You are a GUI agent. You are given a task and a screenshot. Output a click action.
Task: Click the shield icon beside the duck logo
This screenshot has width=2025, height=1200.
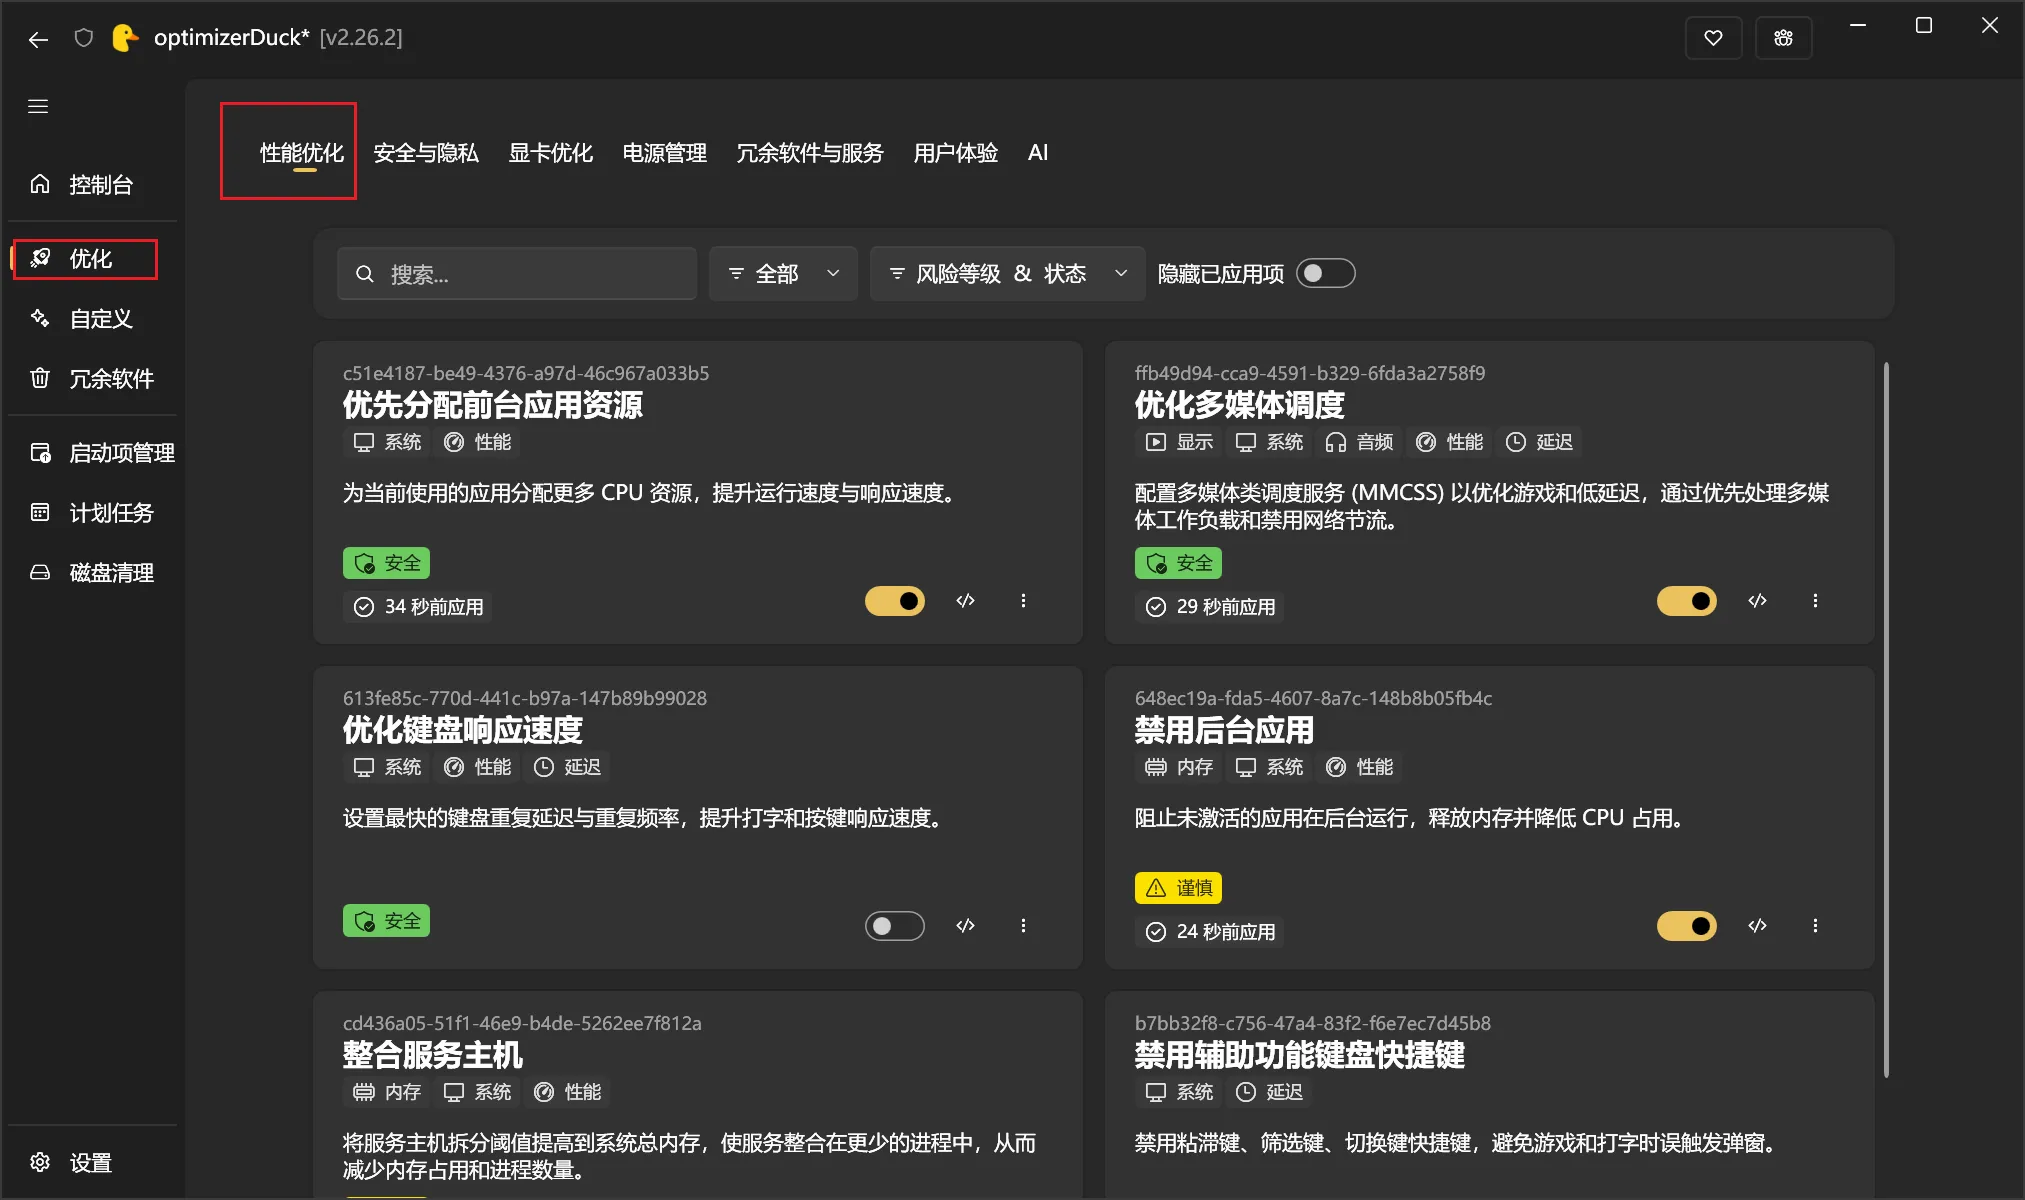point(84,38)
